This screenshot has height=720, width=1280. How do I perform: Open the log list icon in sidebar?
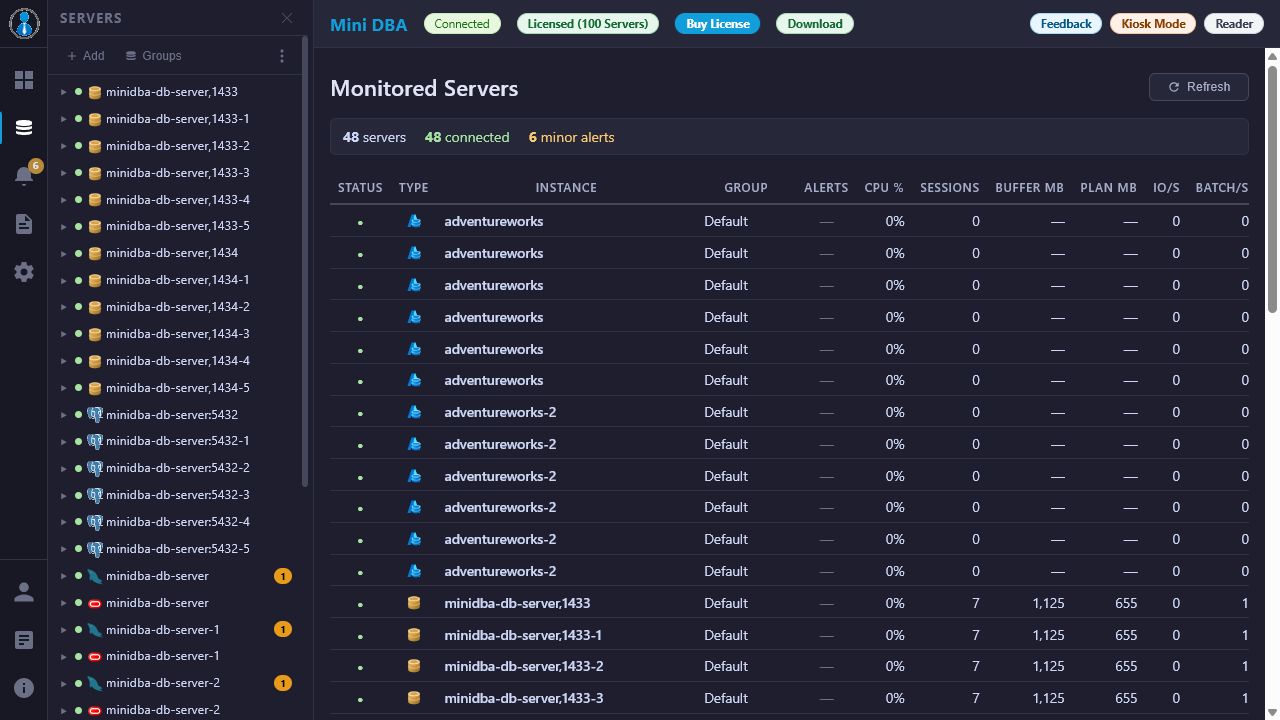[x=24, y=640]
